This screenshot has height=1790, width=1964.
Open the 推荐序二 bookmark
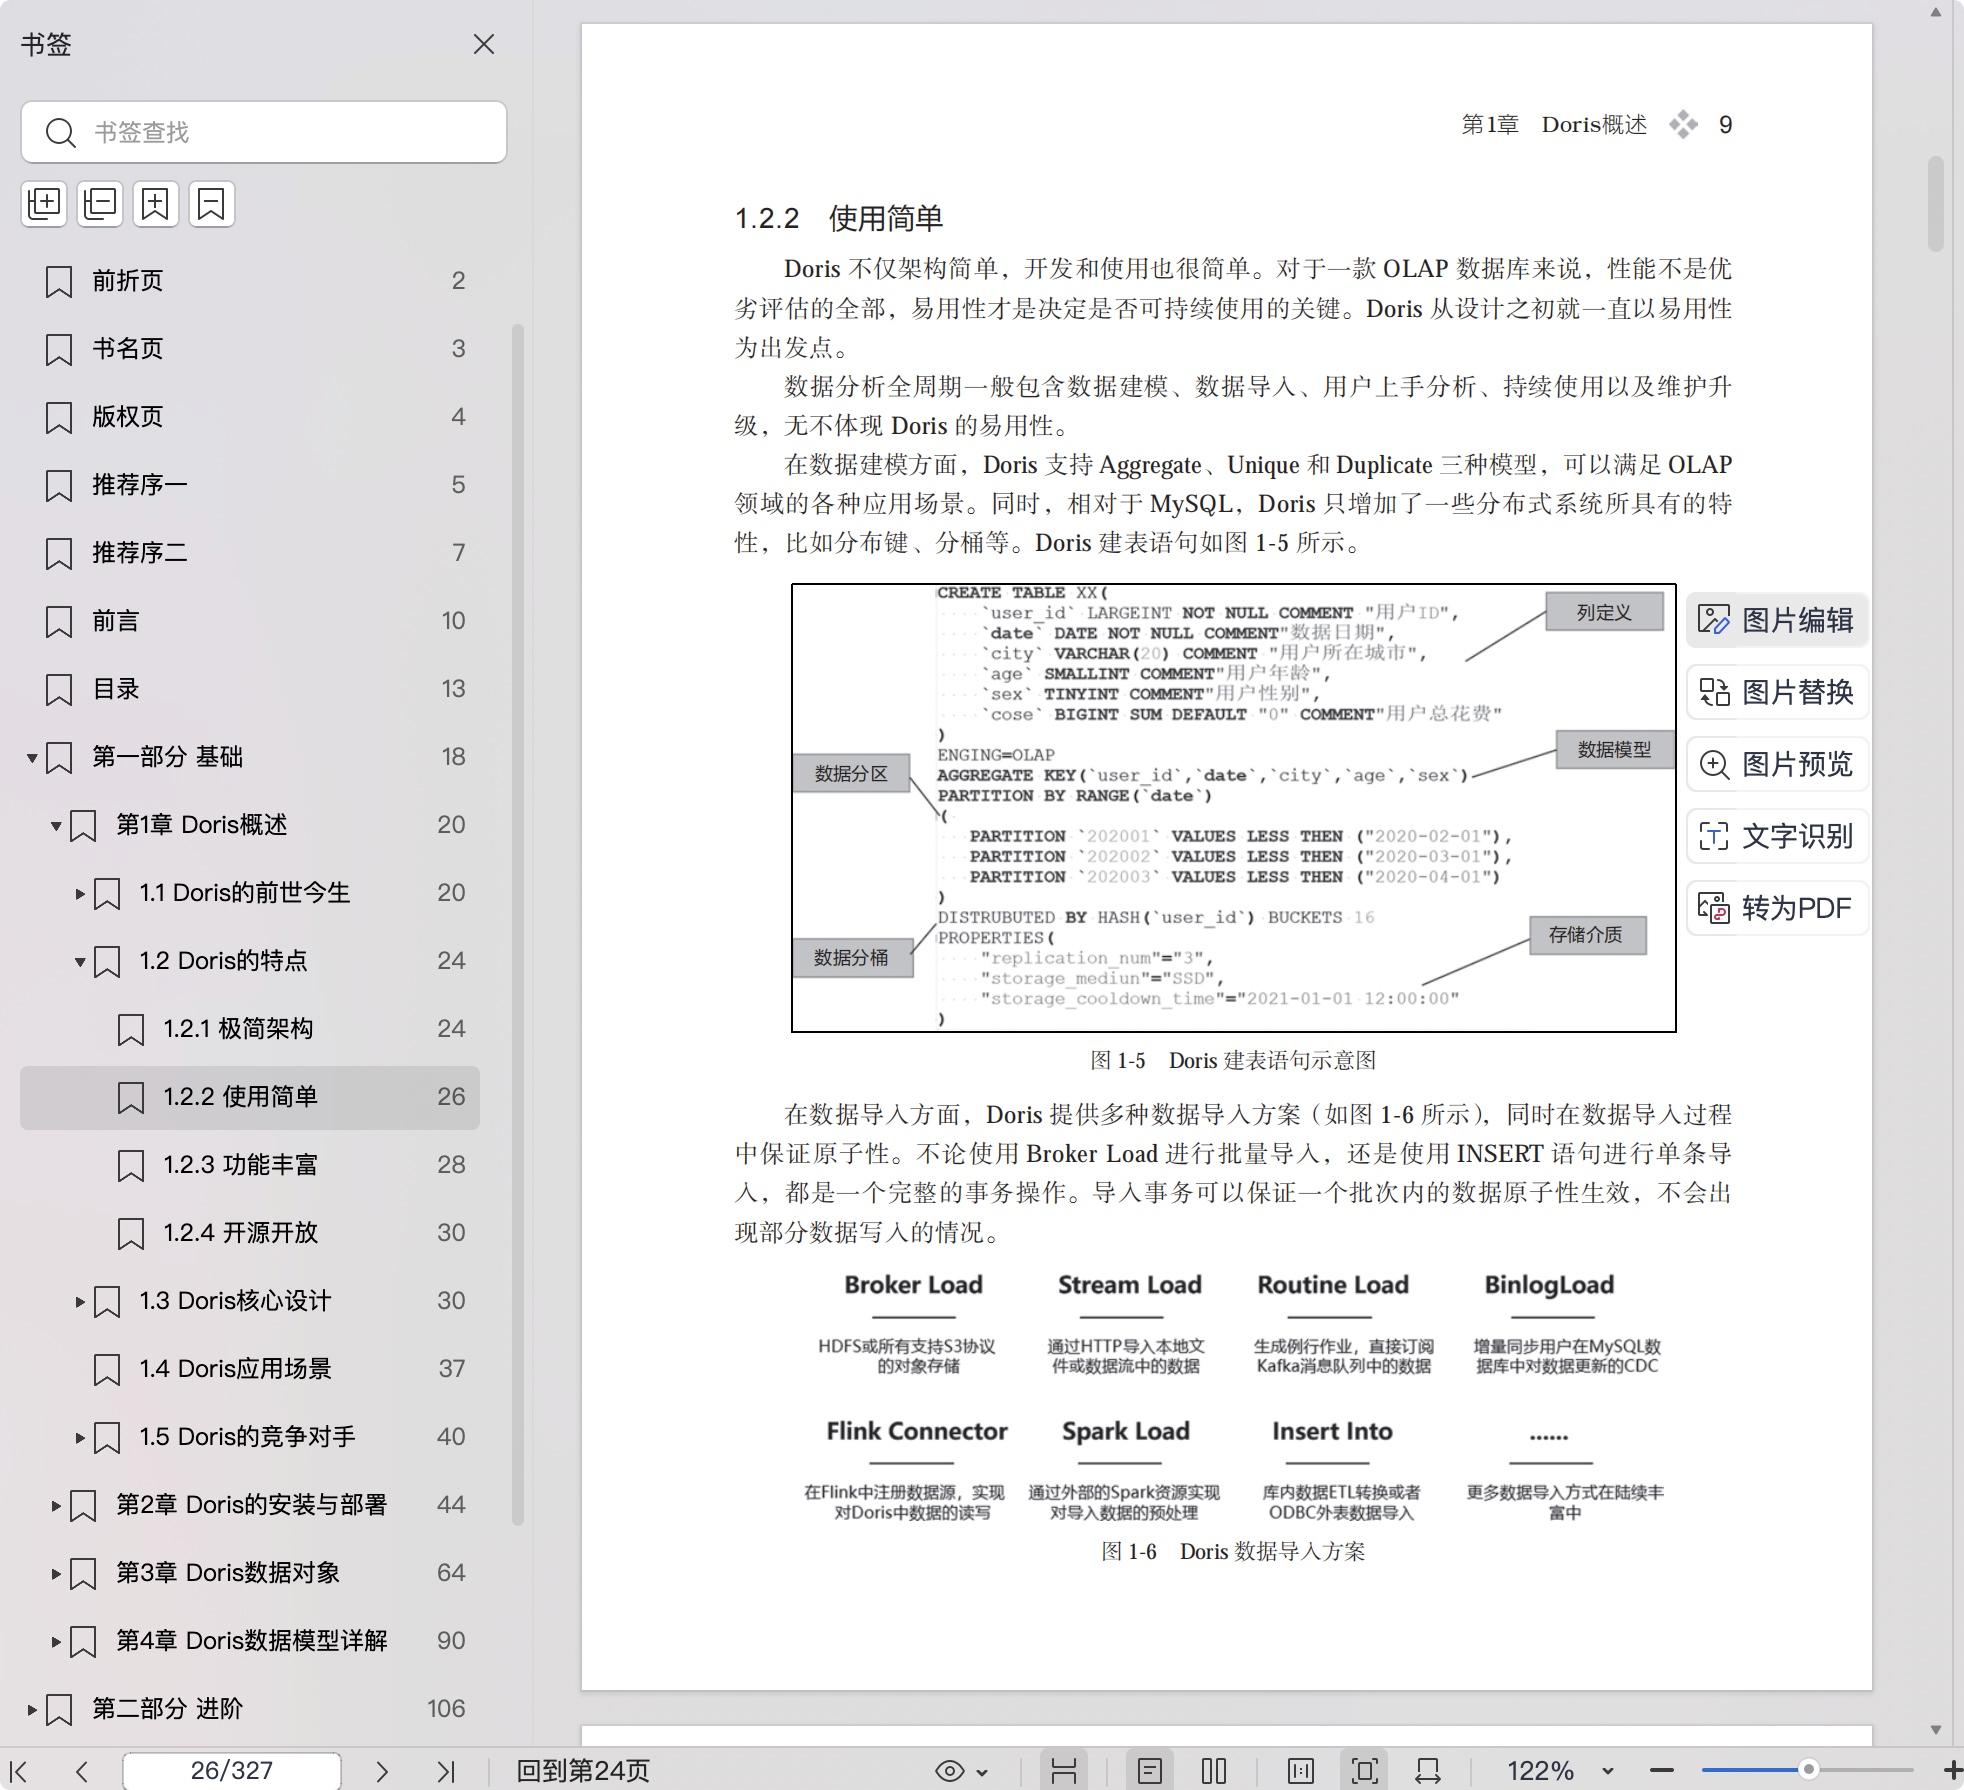[x=250, y=553]
